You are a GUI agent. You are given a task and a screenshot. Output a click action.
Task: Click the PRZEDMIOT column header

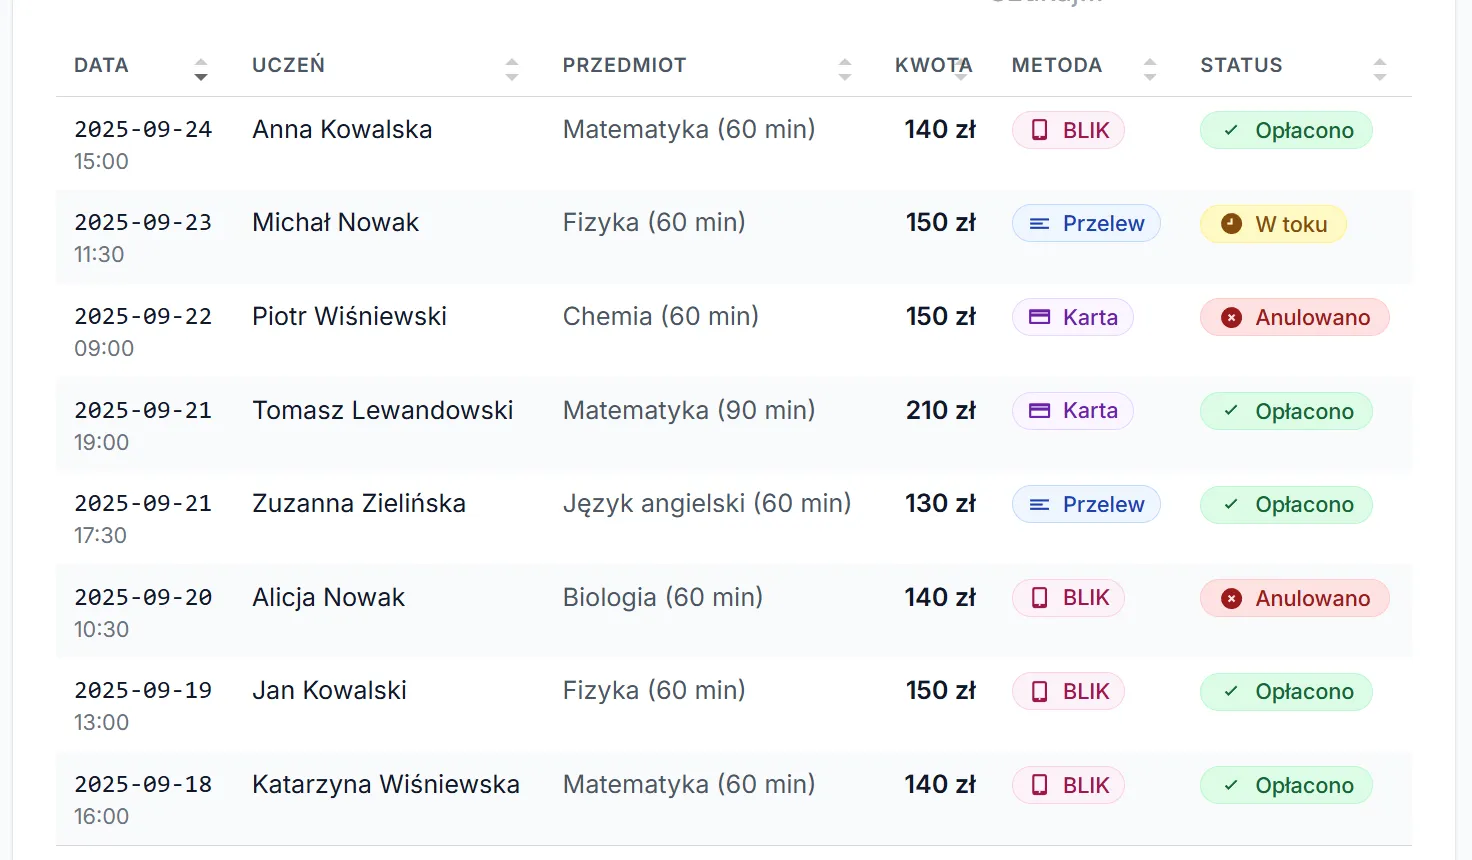[624, 65]
